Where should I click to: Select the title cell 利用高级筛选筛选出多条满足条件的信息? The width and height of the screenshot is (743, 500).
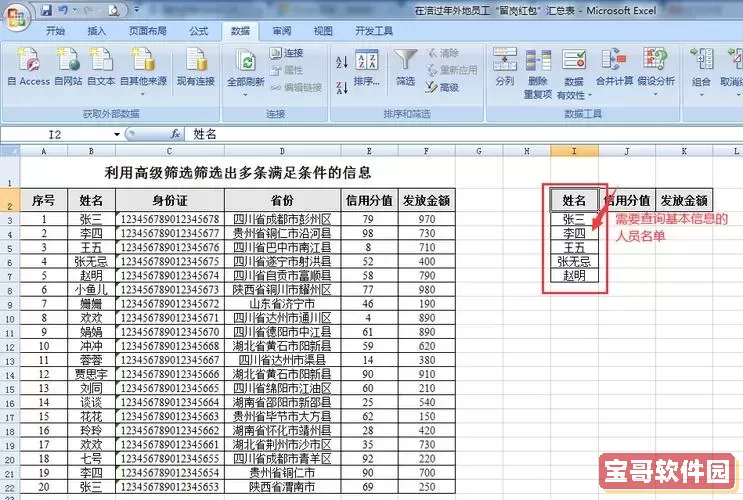point(237,173)
